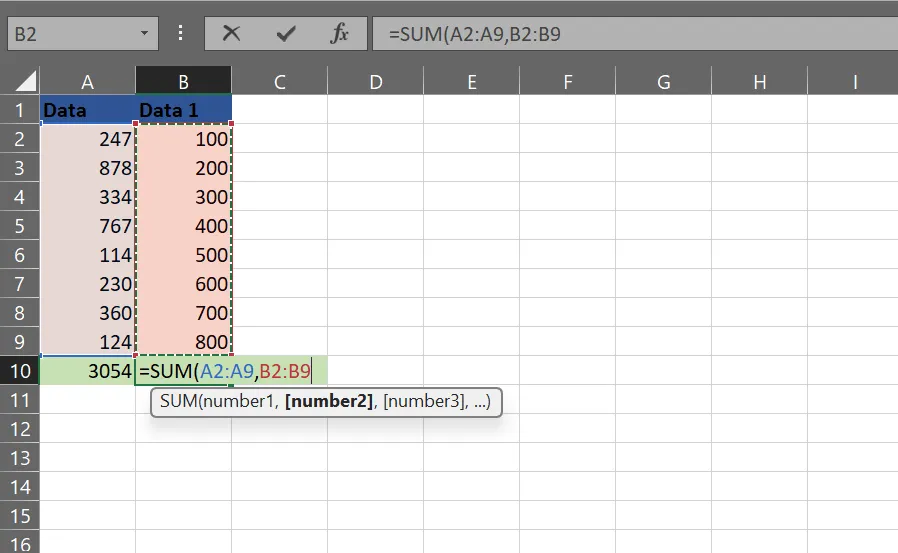Click bold [number2] argument in tooltip
The height and width of the screenshot is (553, 898).
click(329, 401)
